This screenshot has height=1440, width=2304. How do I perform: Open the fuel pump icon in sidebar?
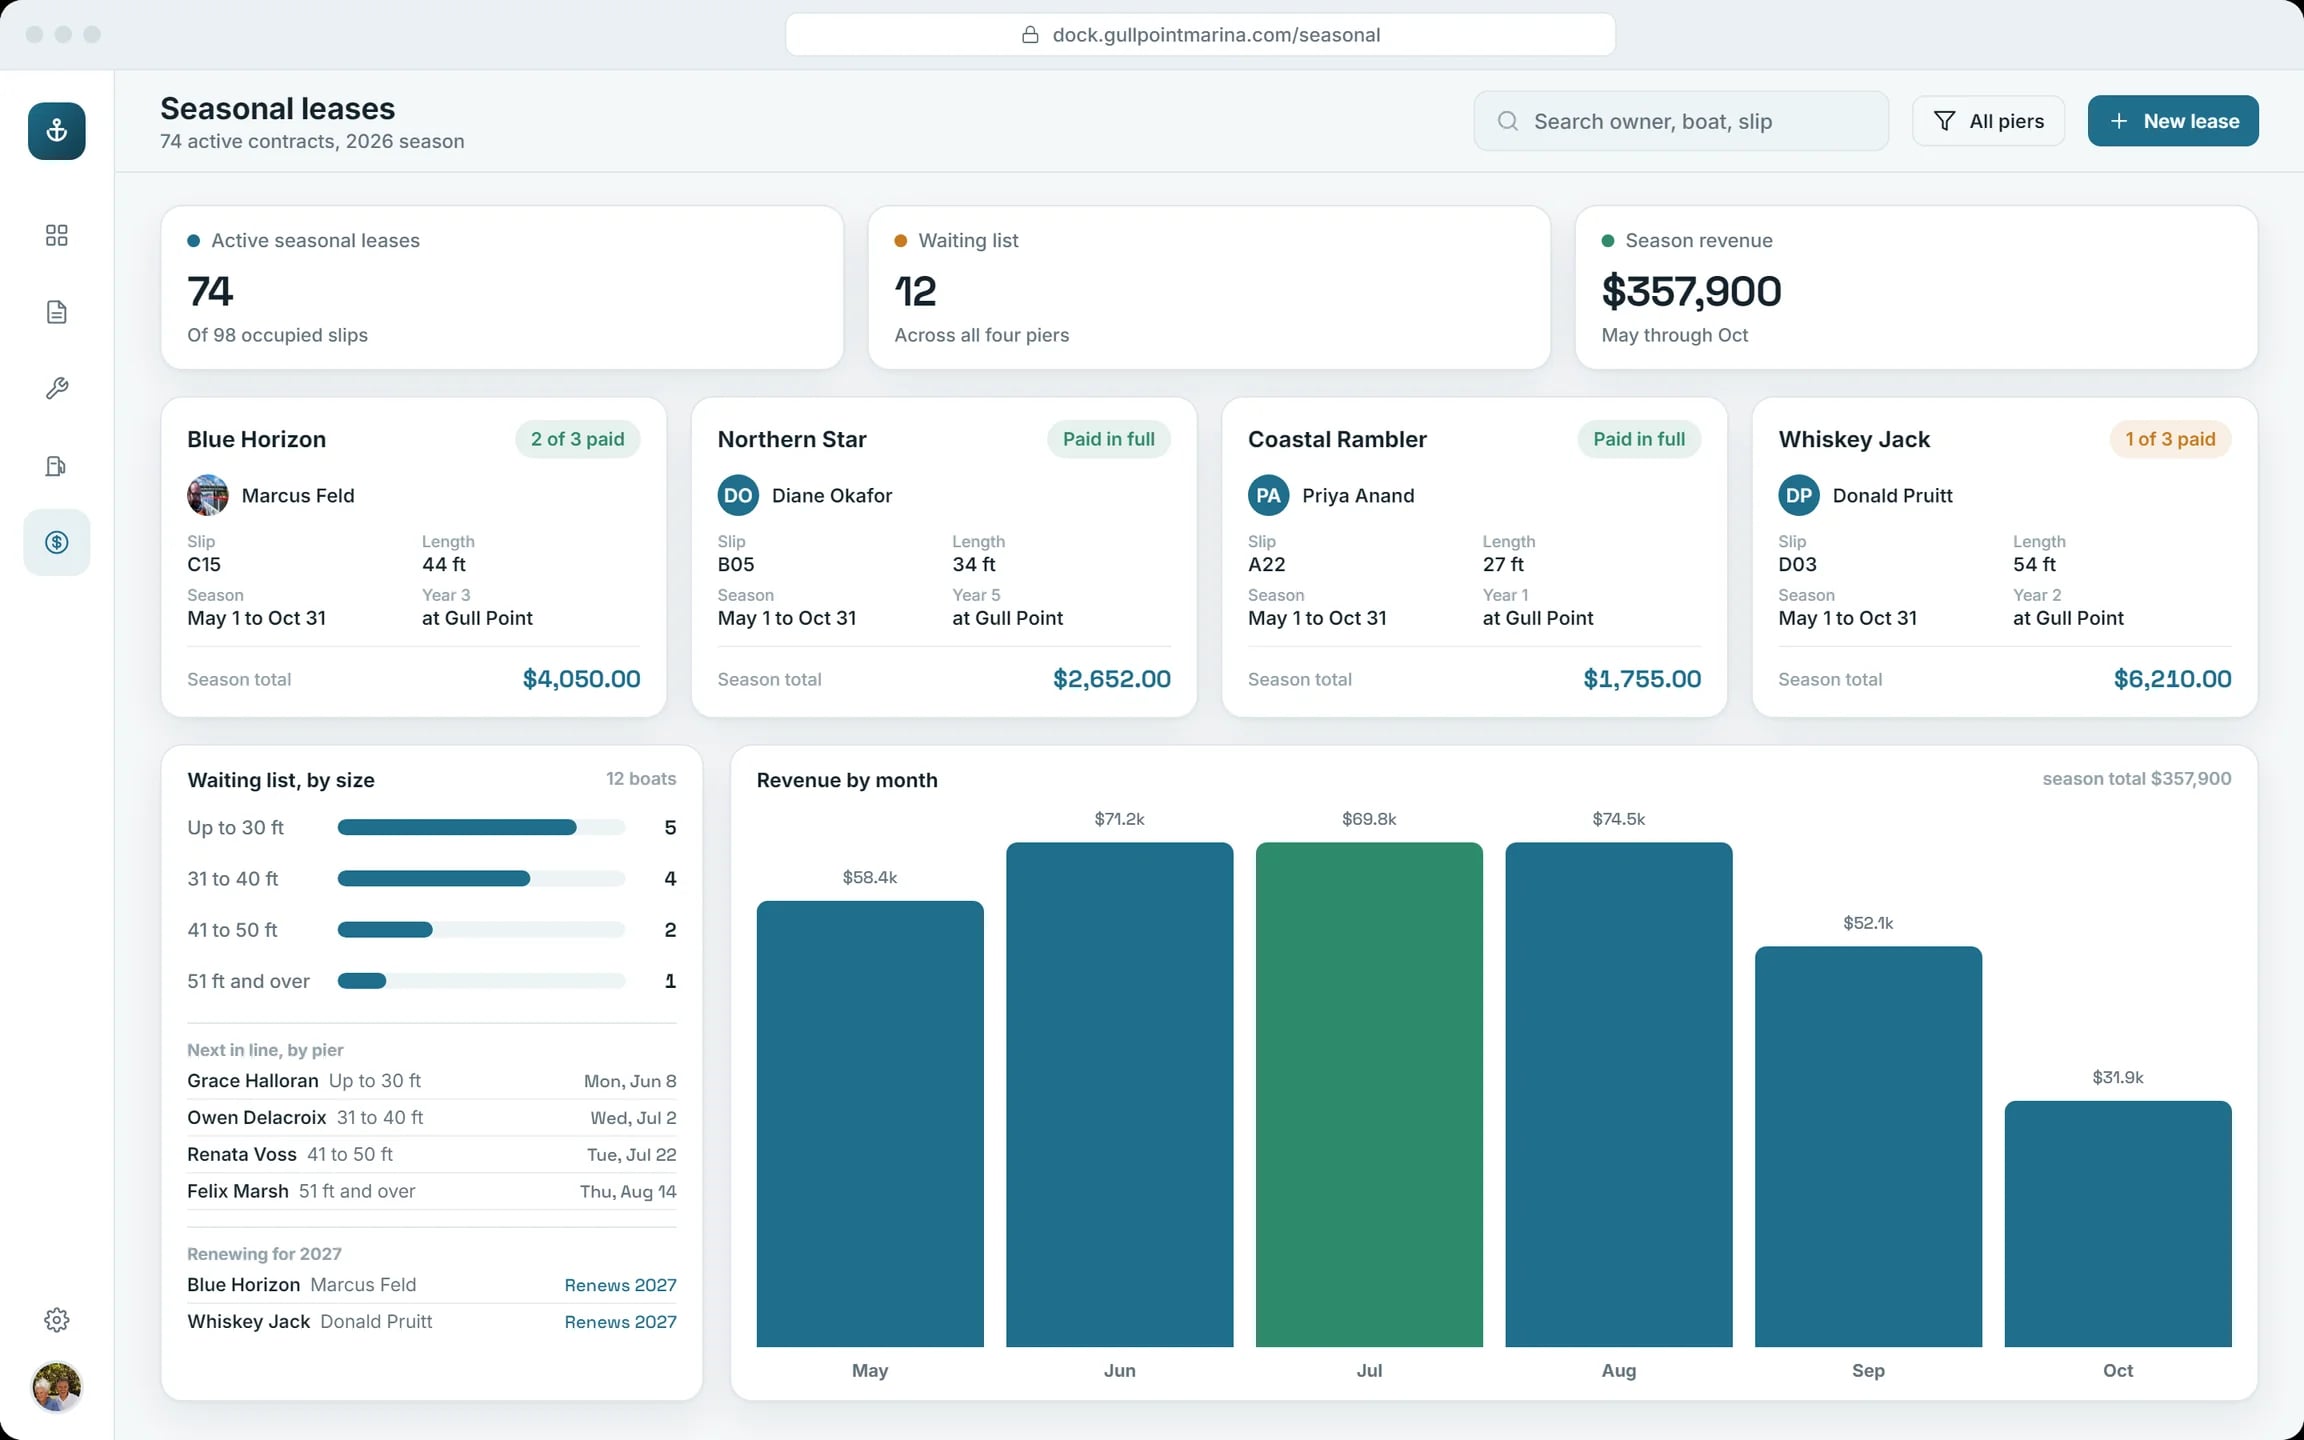pyautogui.click(x=57, y=466)
